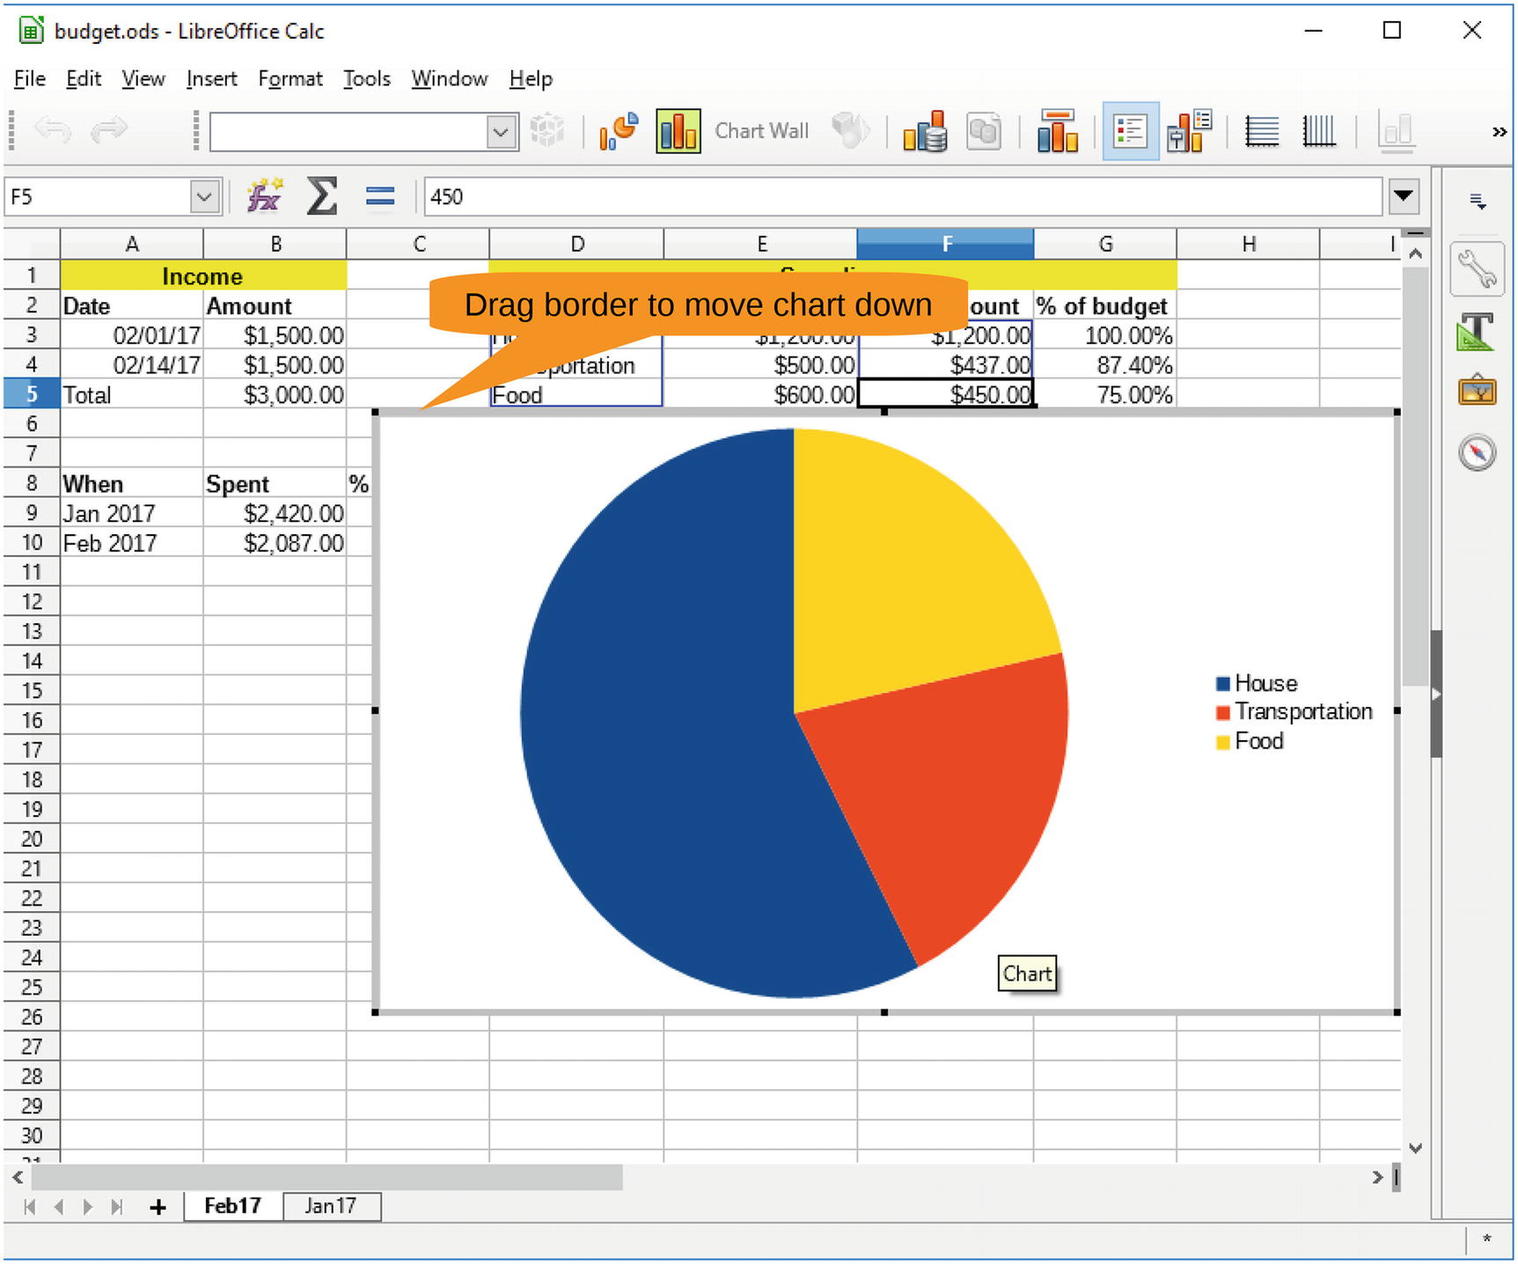
Task: Click the vertical scrollbar down arrow
Action: pos(1415,1148)
